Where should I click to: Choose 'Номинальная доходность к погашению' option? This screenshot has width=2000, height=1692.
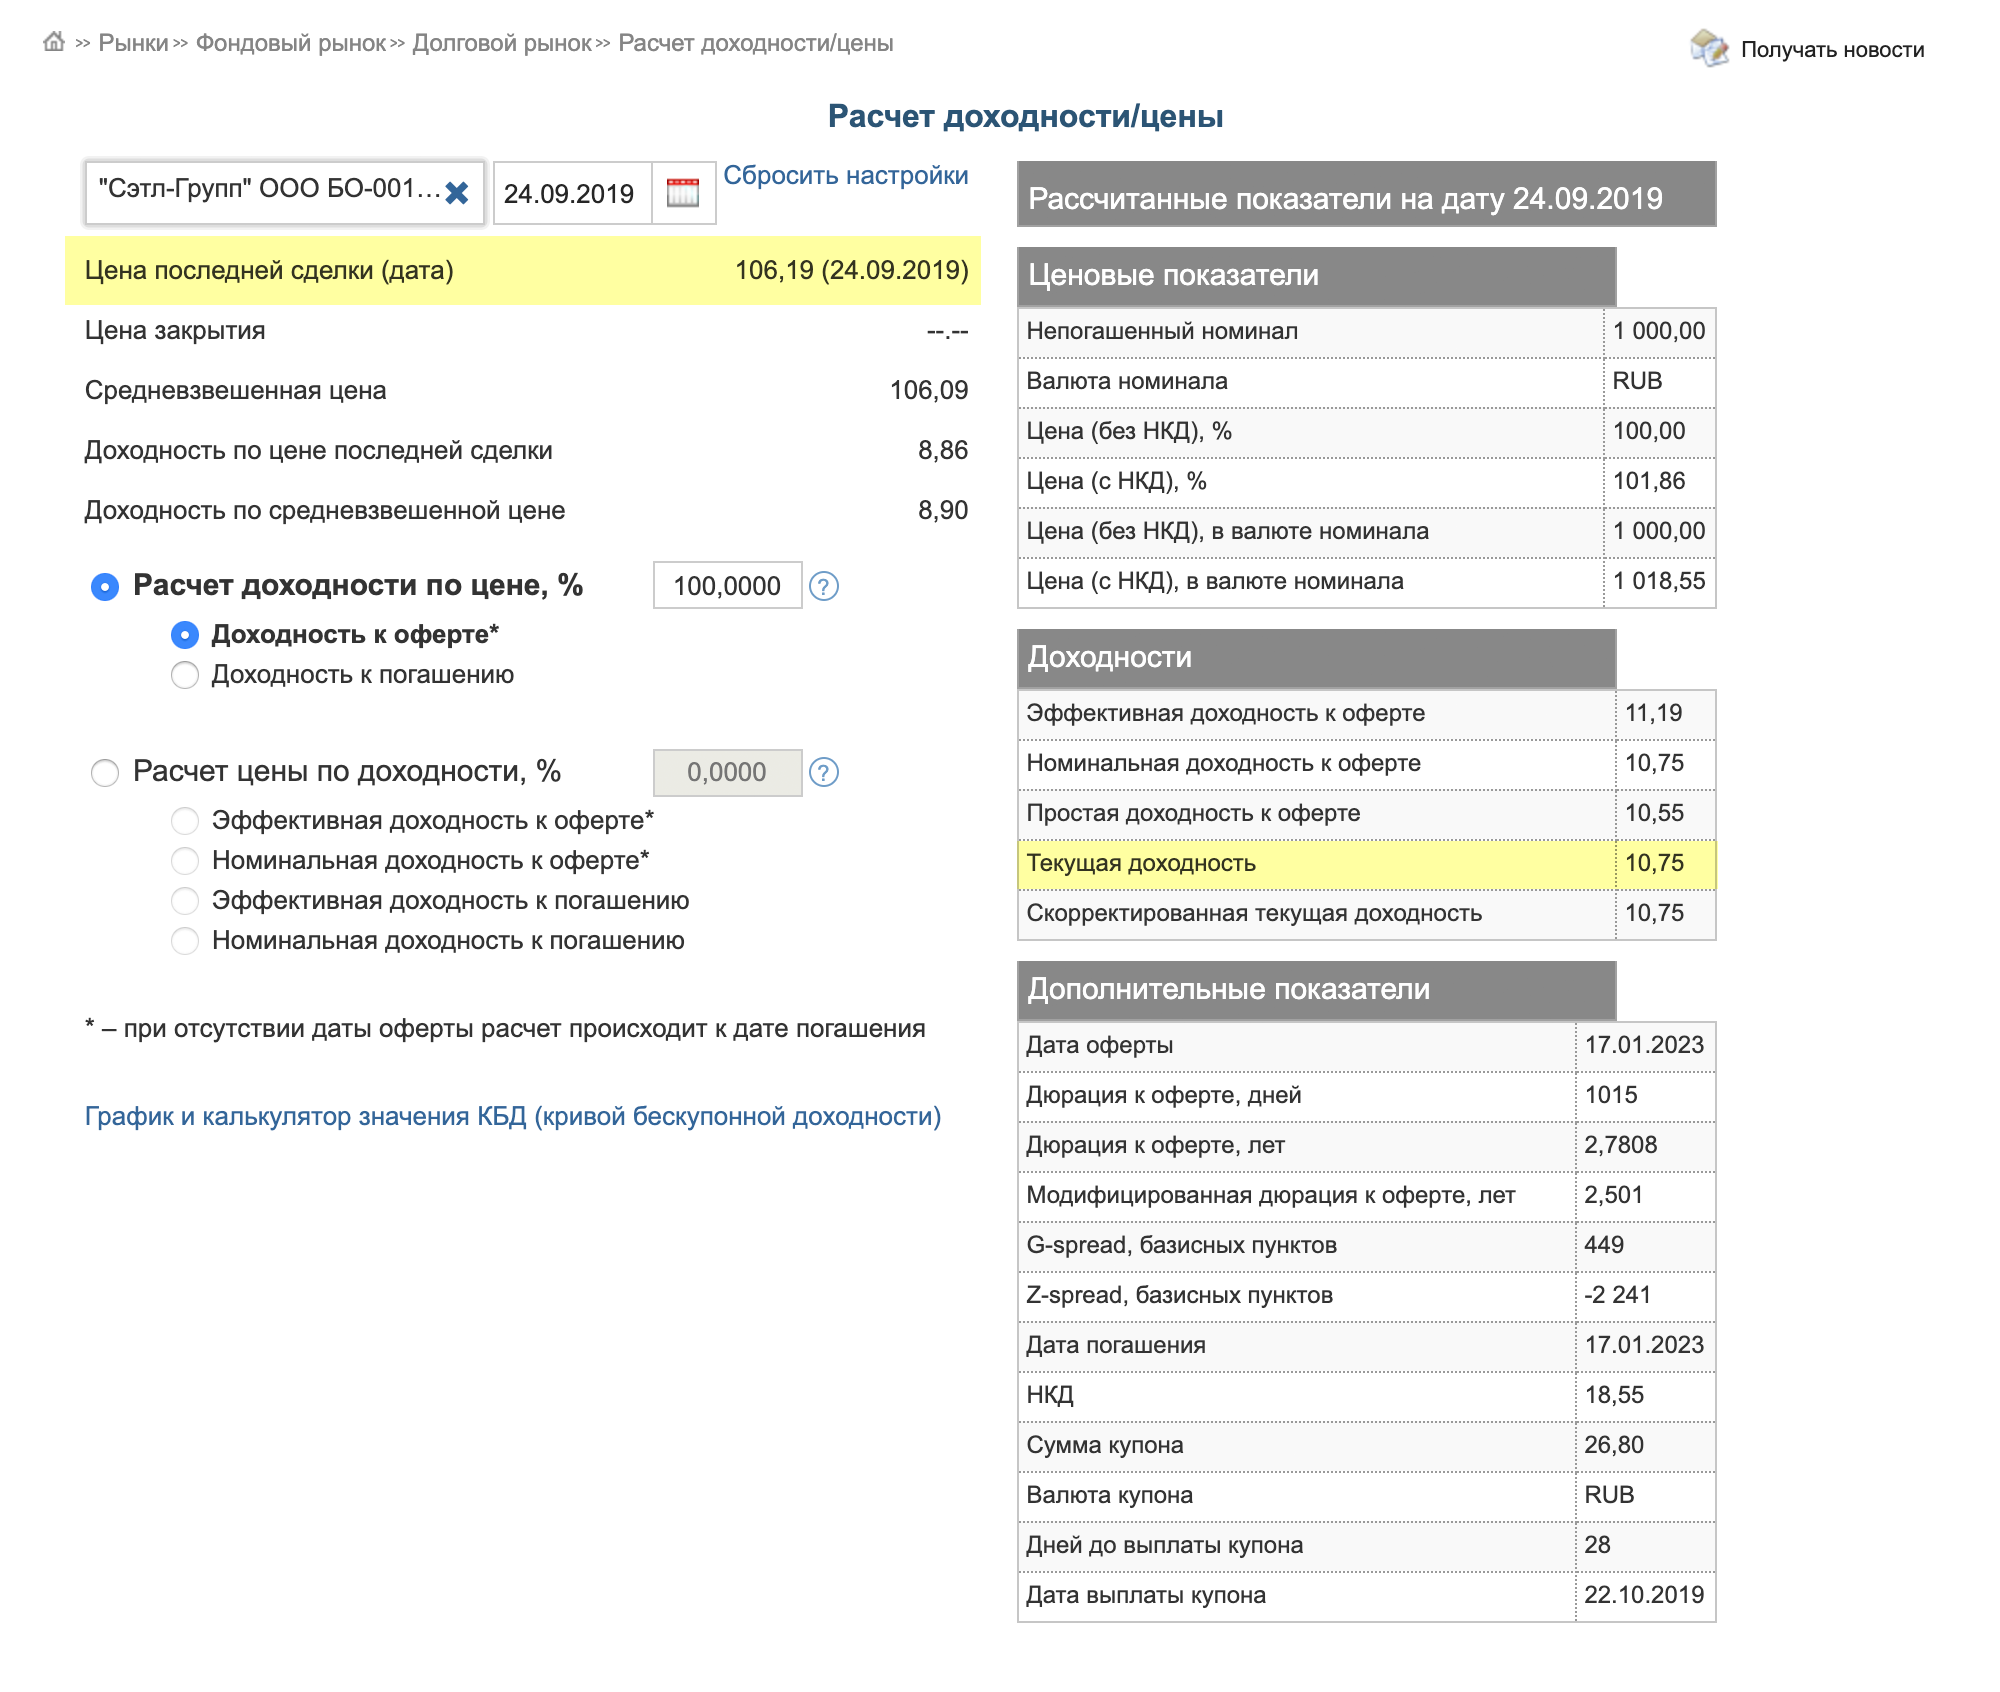coord(185,941)
